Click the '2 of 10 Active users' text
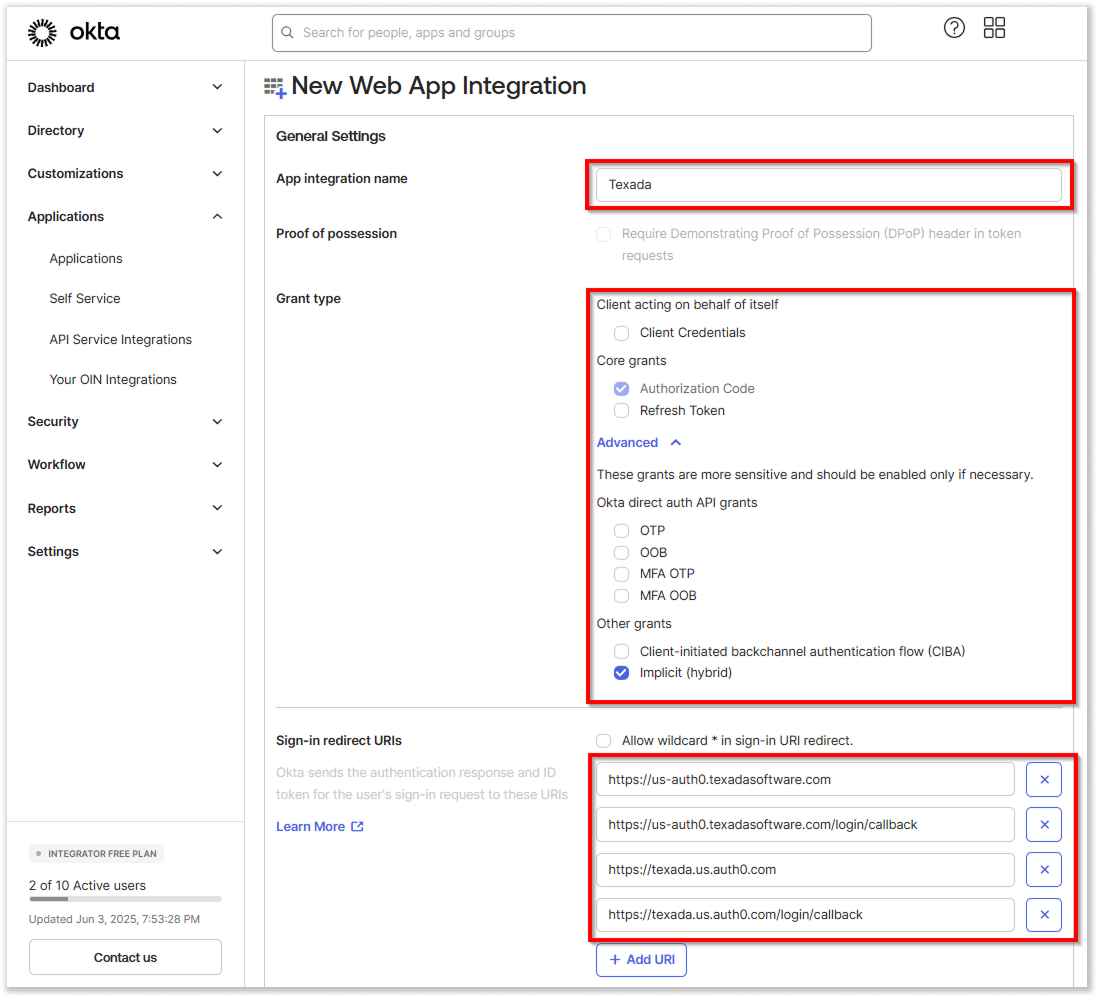1098x998 pixels. coord(88,885)
